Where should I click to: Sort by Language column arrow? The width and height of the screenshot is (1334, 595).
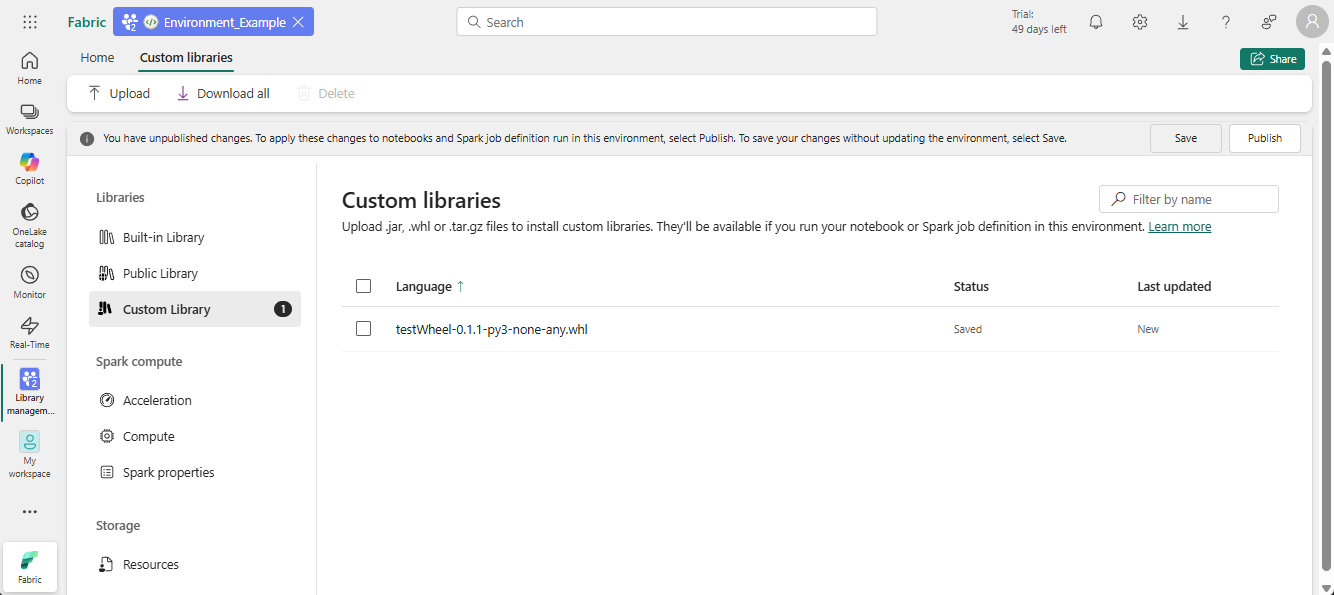(460, 286)
